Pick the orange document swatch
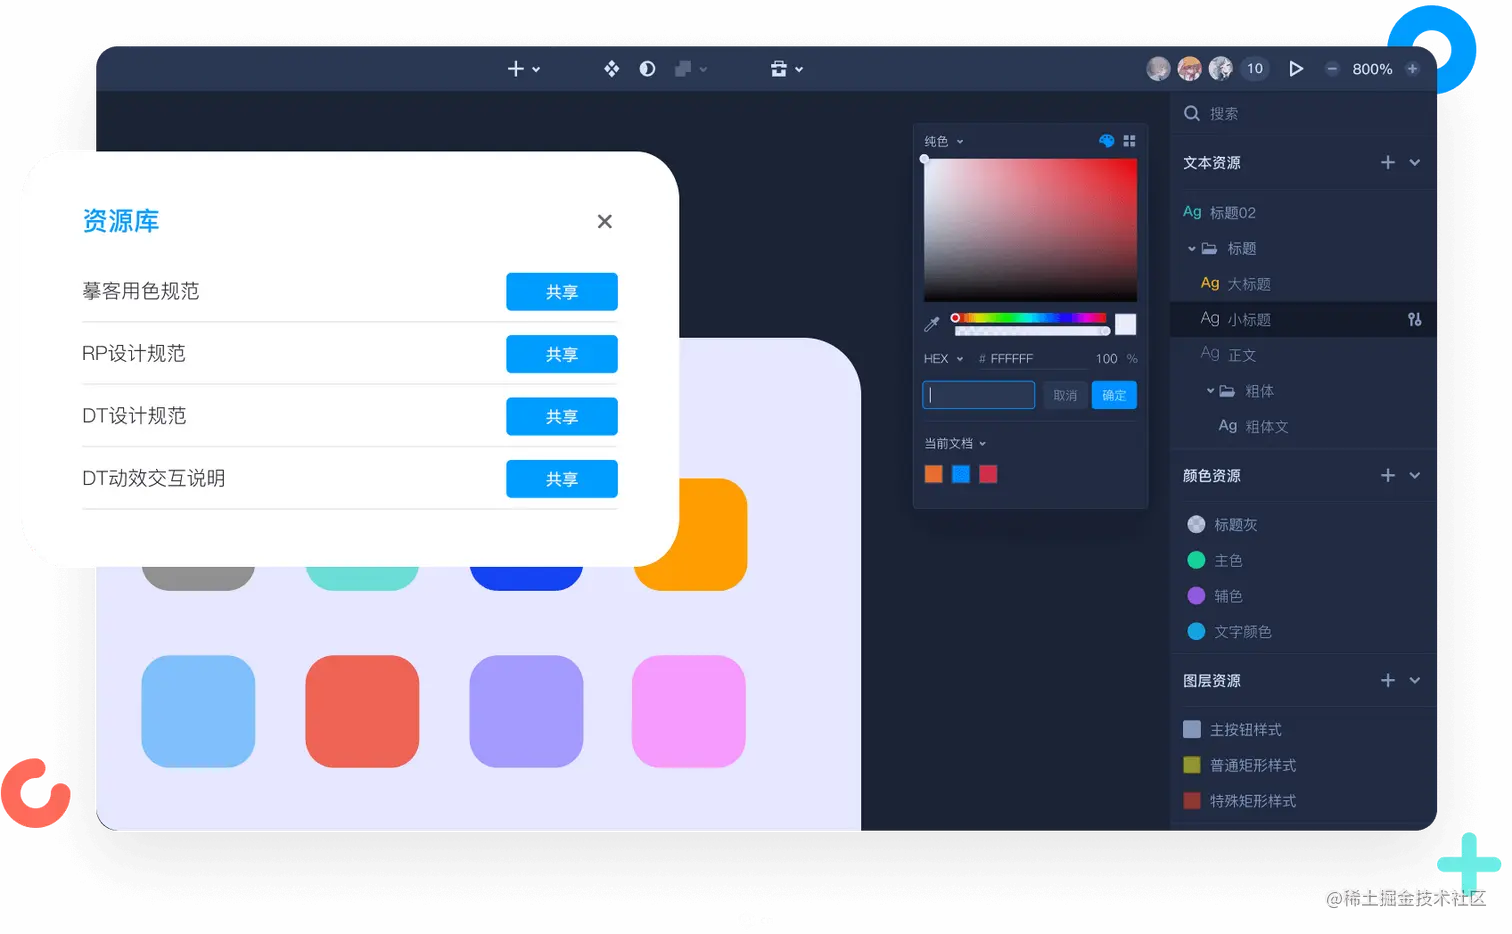The height and width of the screenshot is (934, 1512). click(x=934, y=474)
